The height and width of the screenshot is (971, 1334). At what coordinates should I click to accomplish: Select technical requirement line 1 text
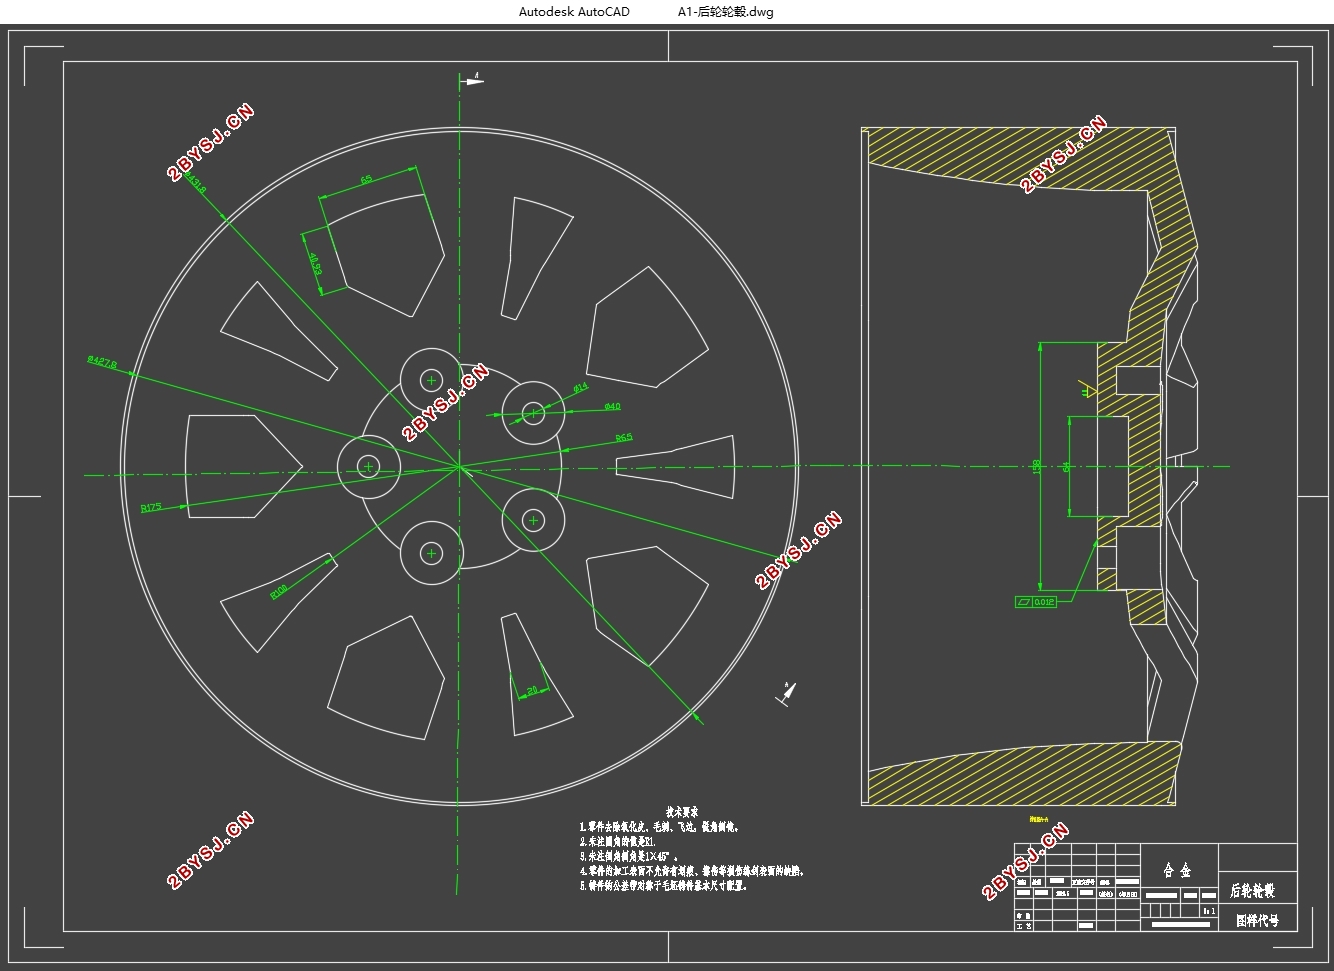point(659,827)
